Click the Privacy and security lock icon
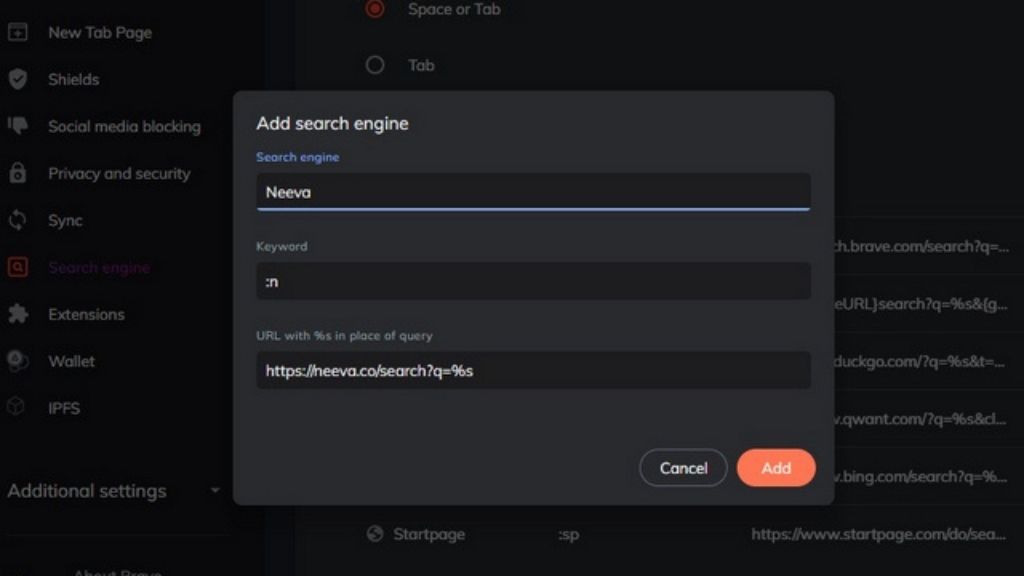 click(x=18, y=173)
